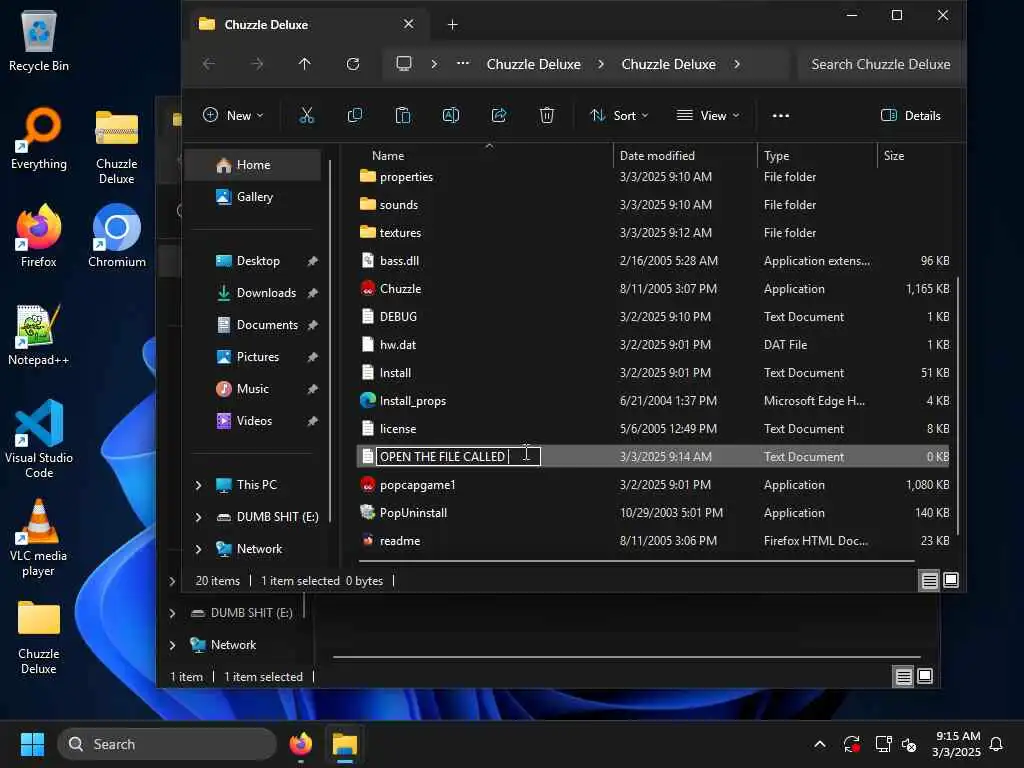
Task: Expand the Network node in front window
Action: 199,549
